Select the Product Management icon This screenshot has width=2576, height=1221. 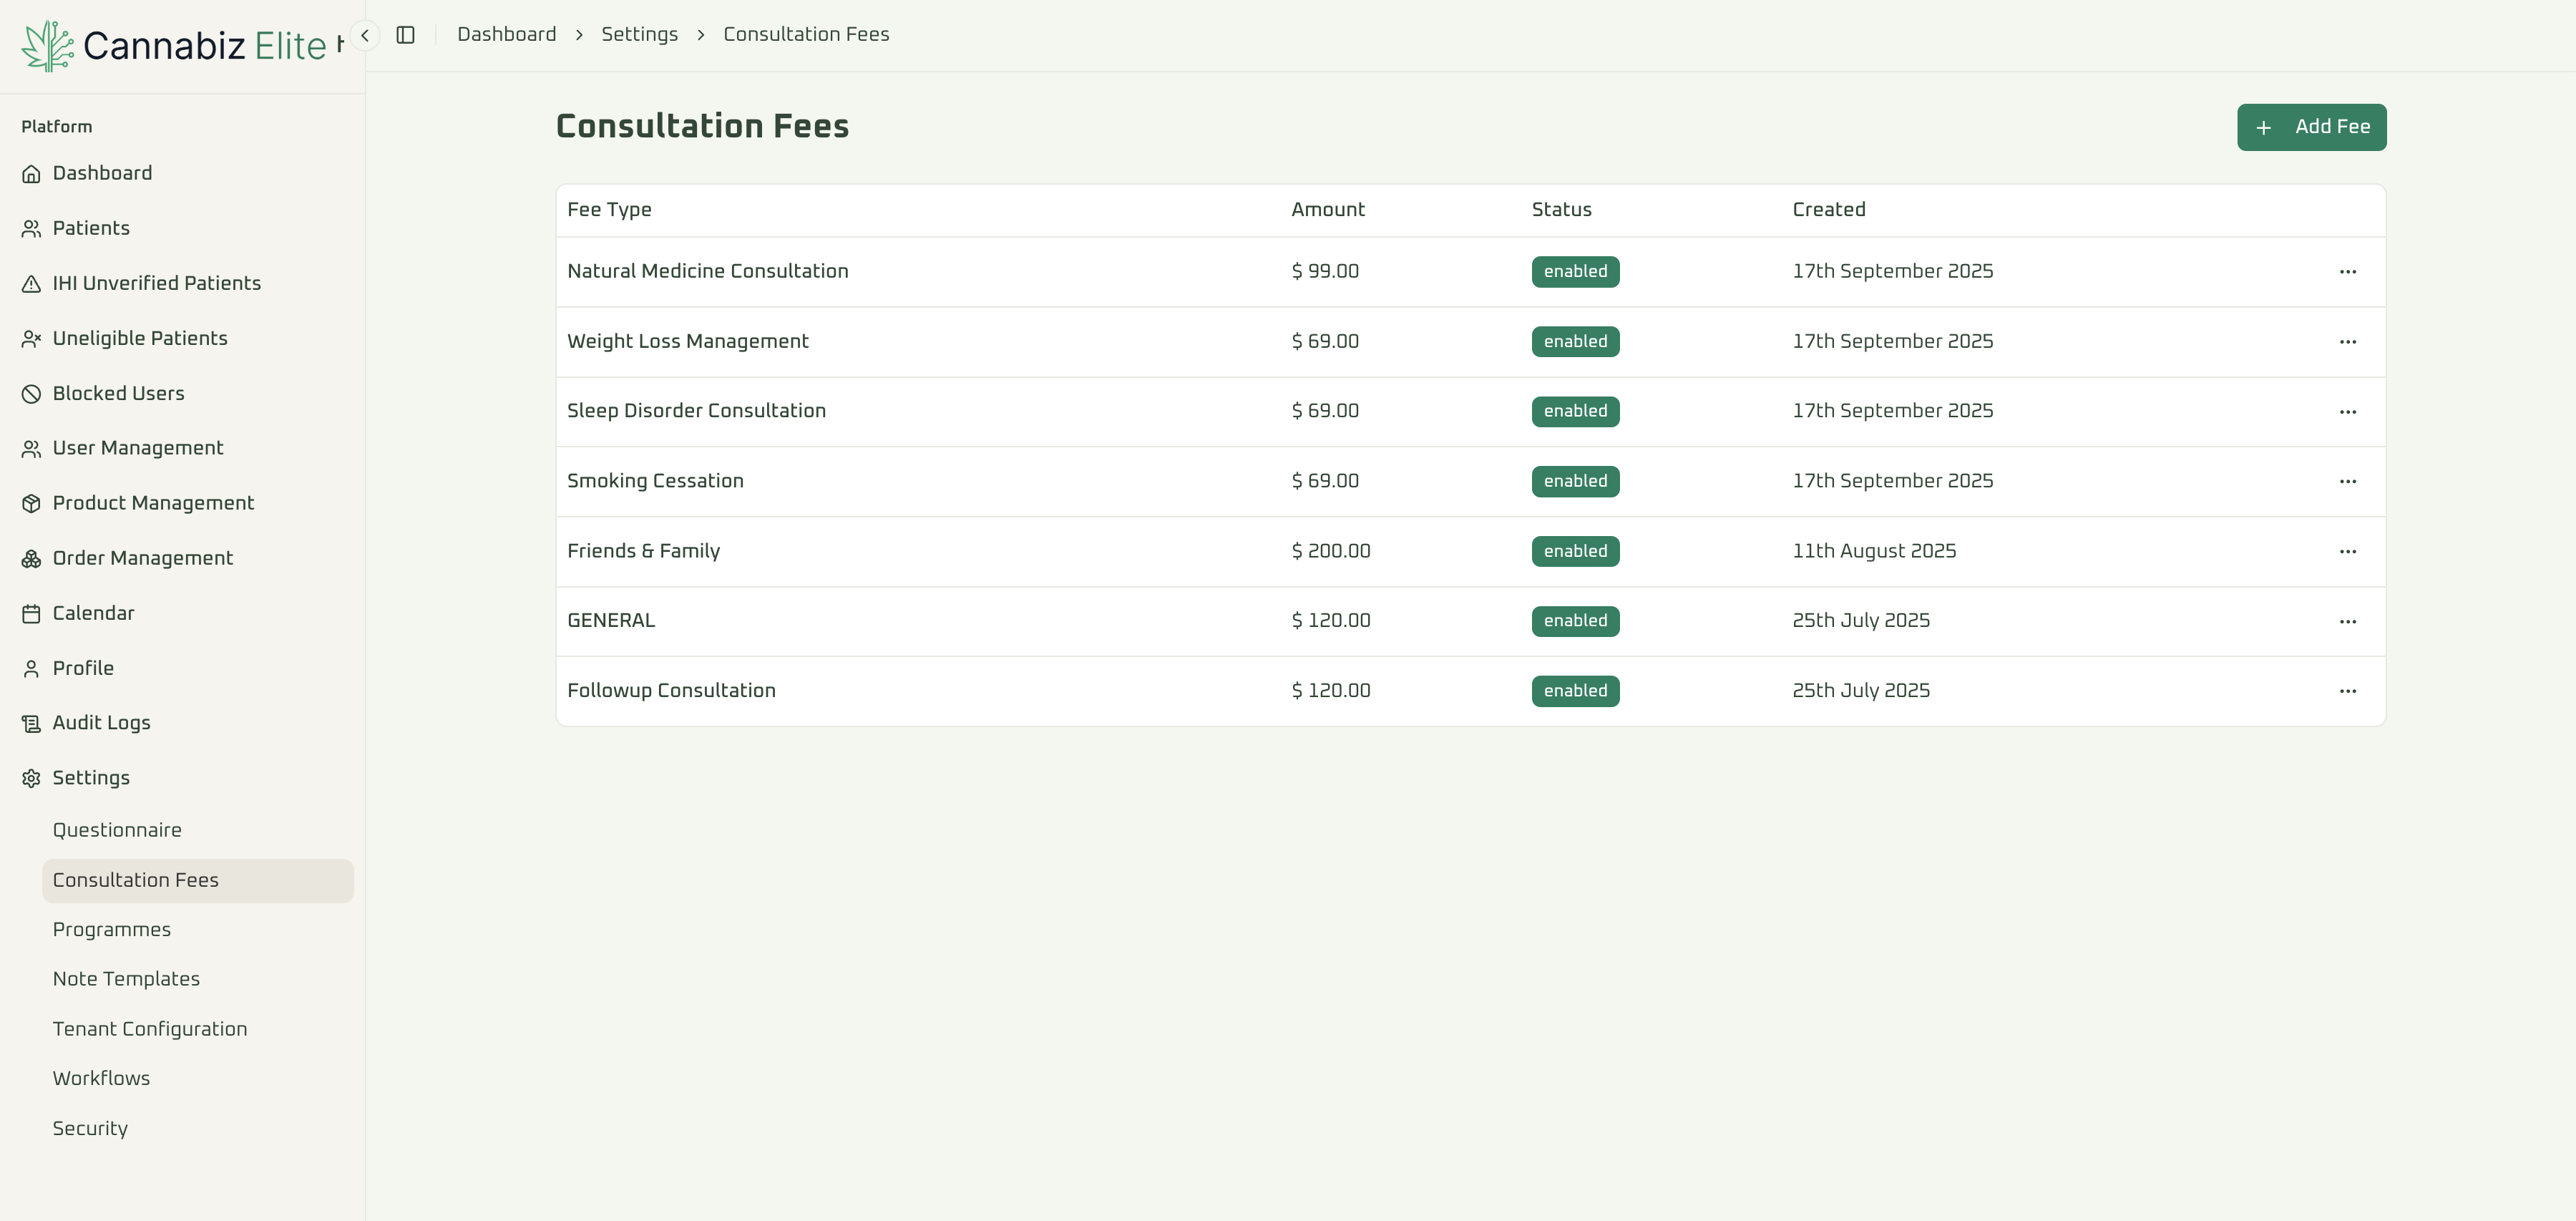click(31, 503)
